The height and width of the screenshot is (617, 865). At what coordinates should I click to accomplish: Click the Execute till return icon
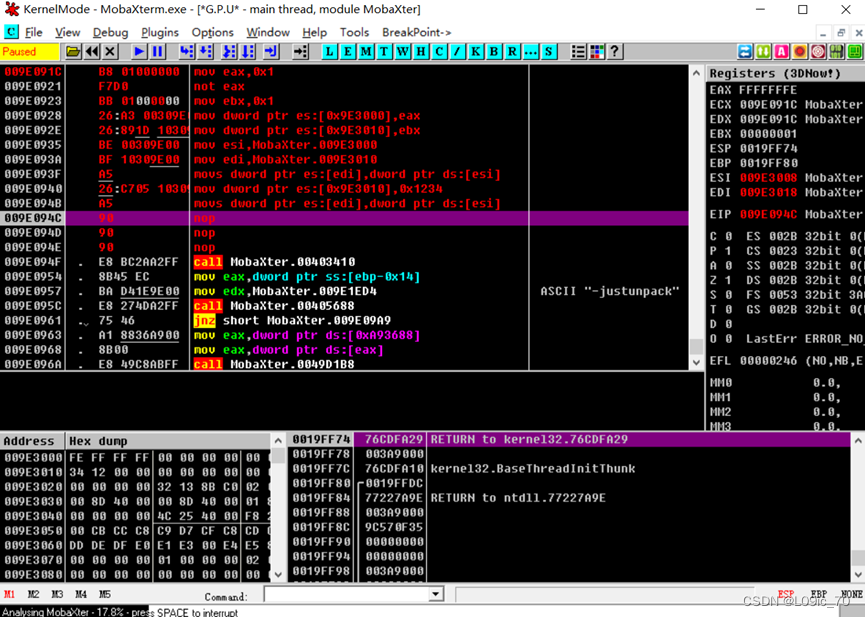pyautogui.click(x=271, y=52)
